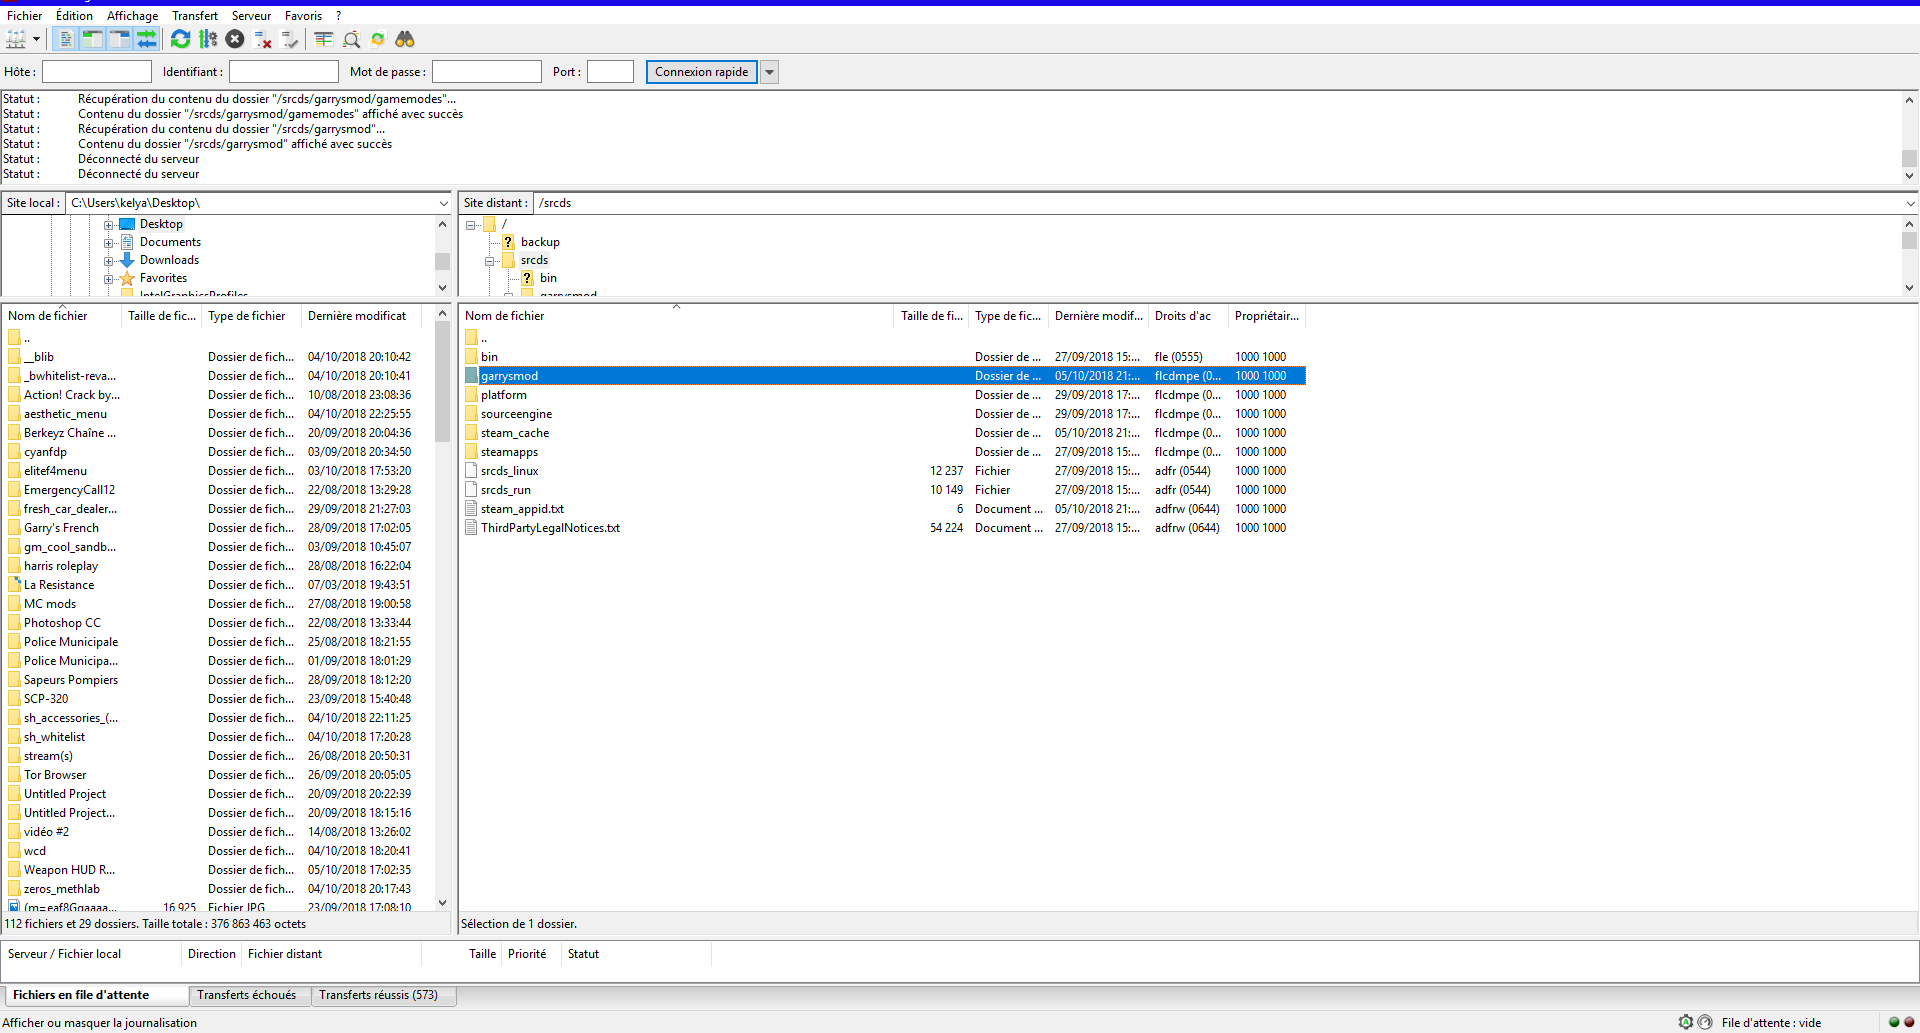
Task: Select the Tor Browser local folder icon
Action: click(14, 775)
